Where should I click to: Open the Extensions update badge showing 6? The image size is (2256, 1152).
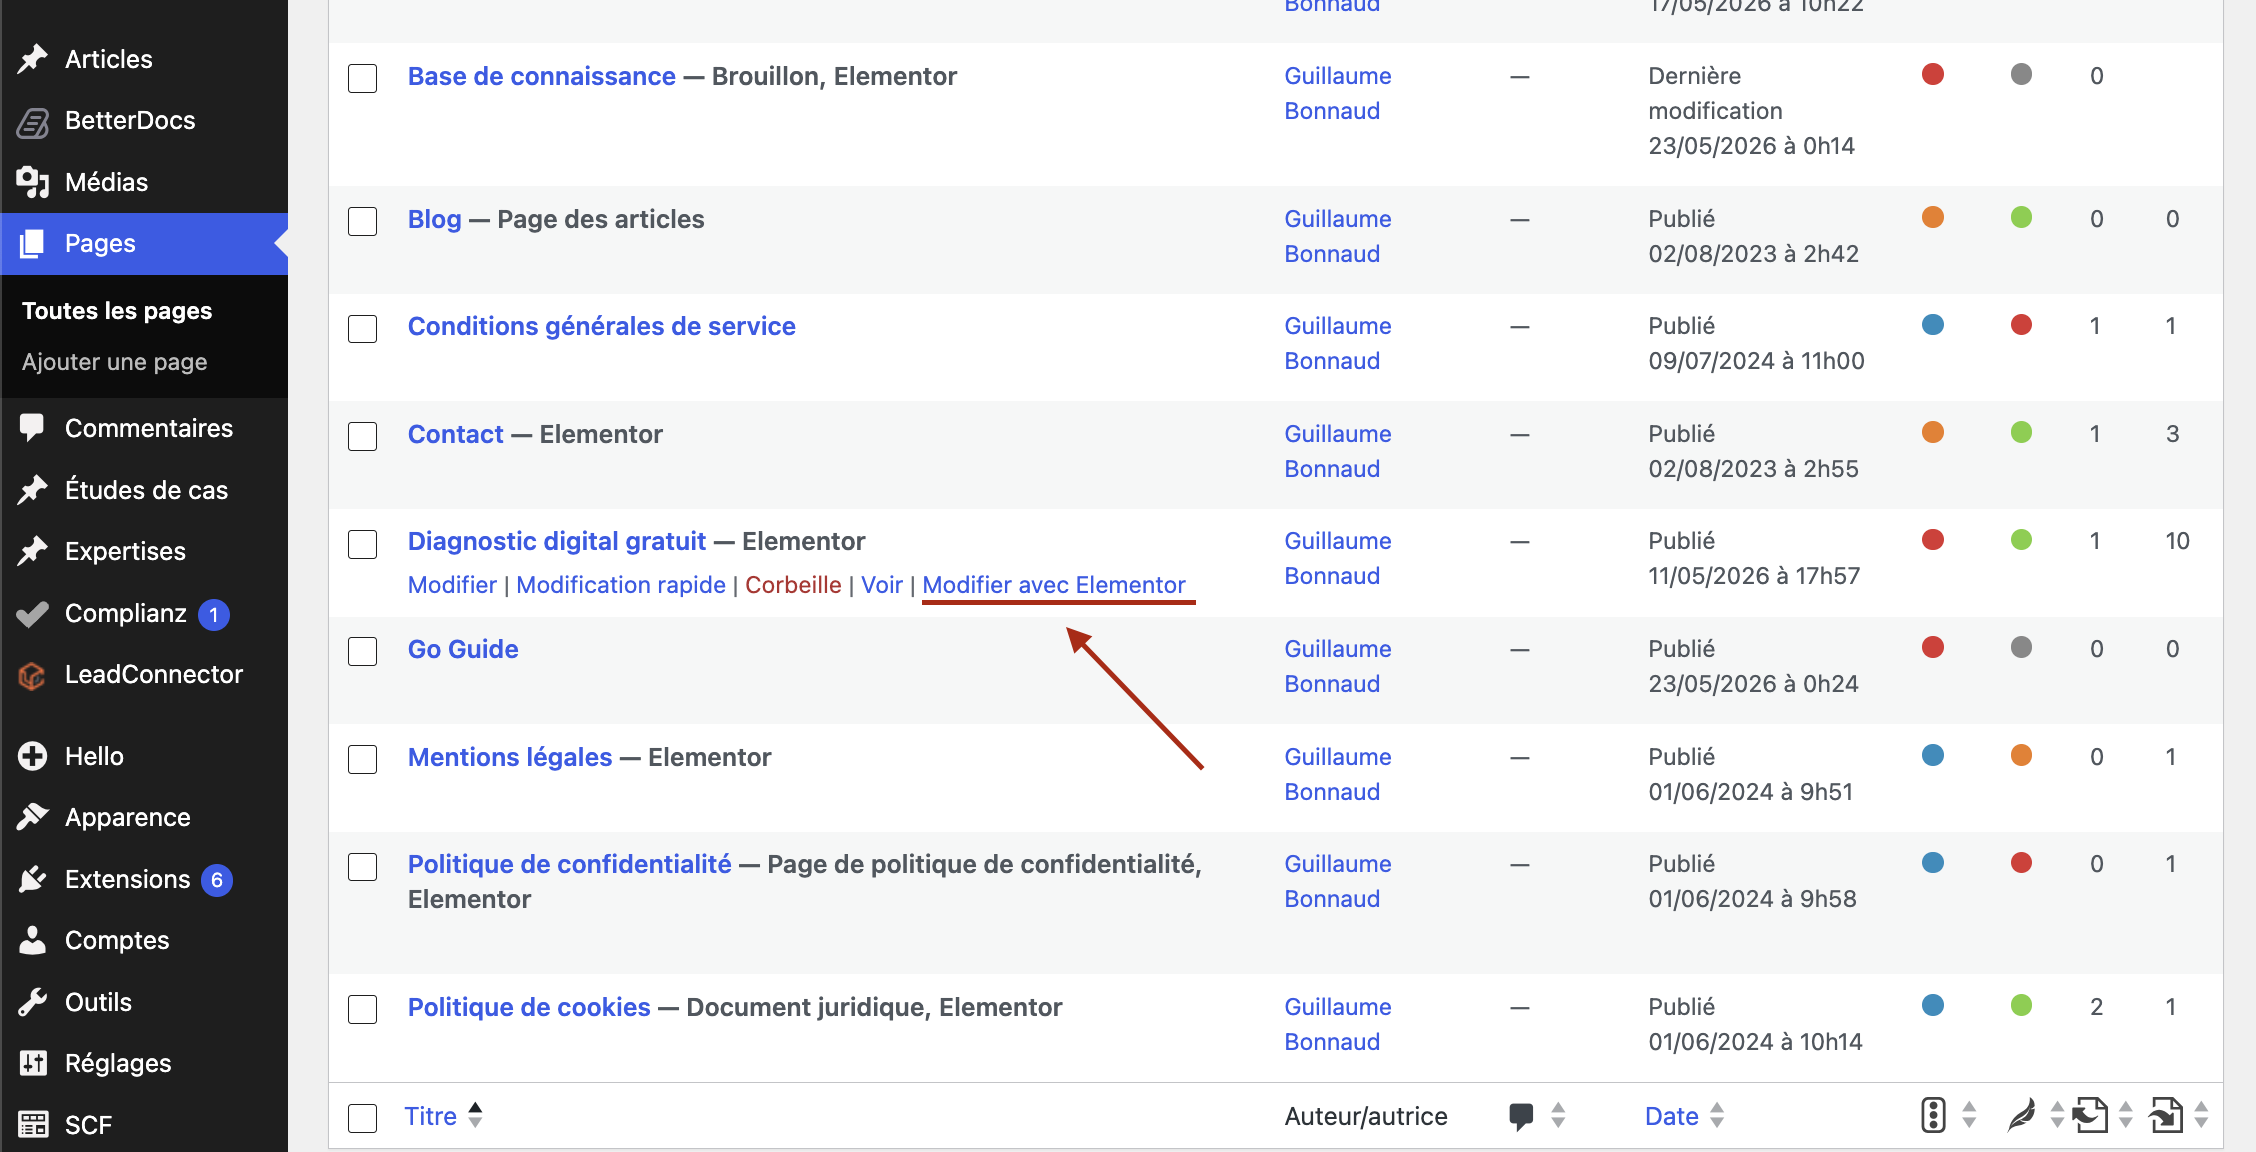pos(217,880)
